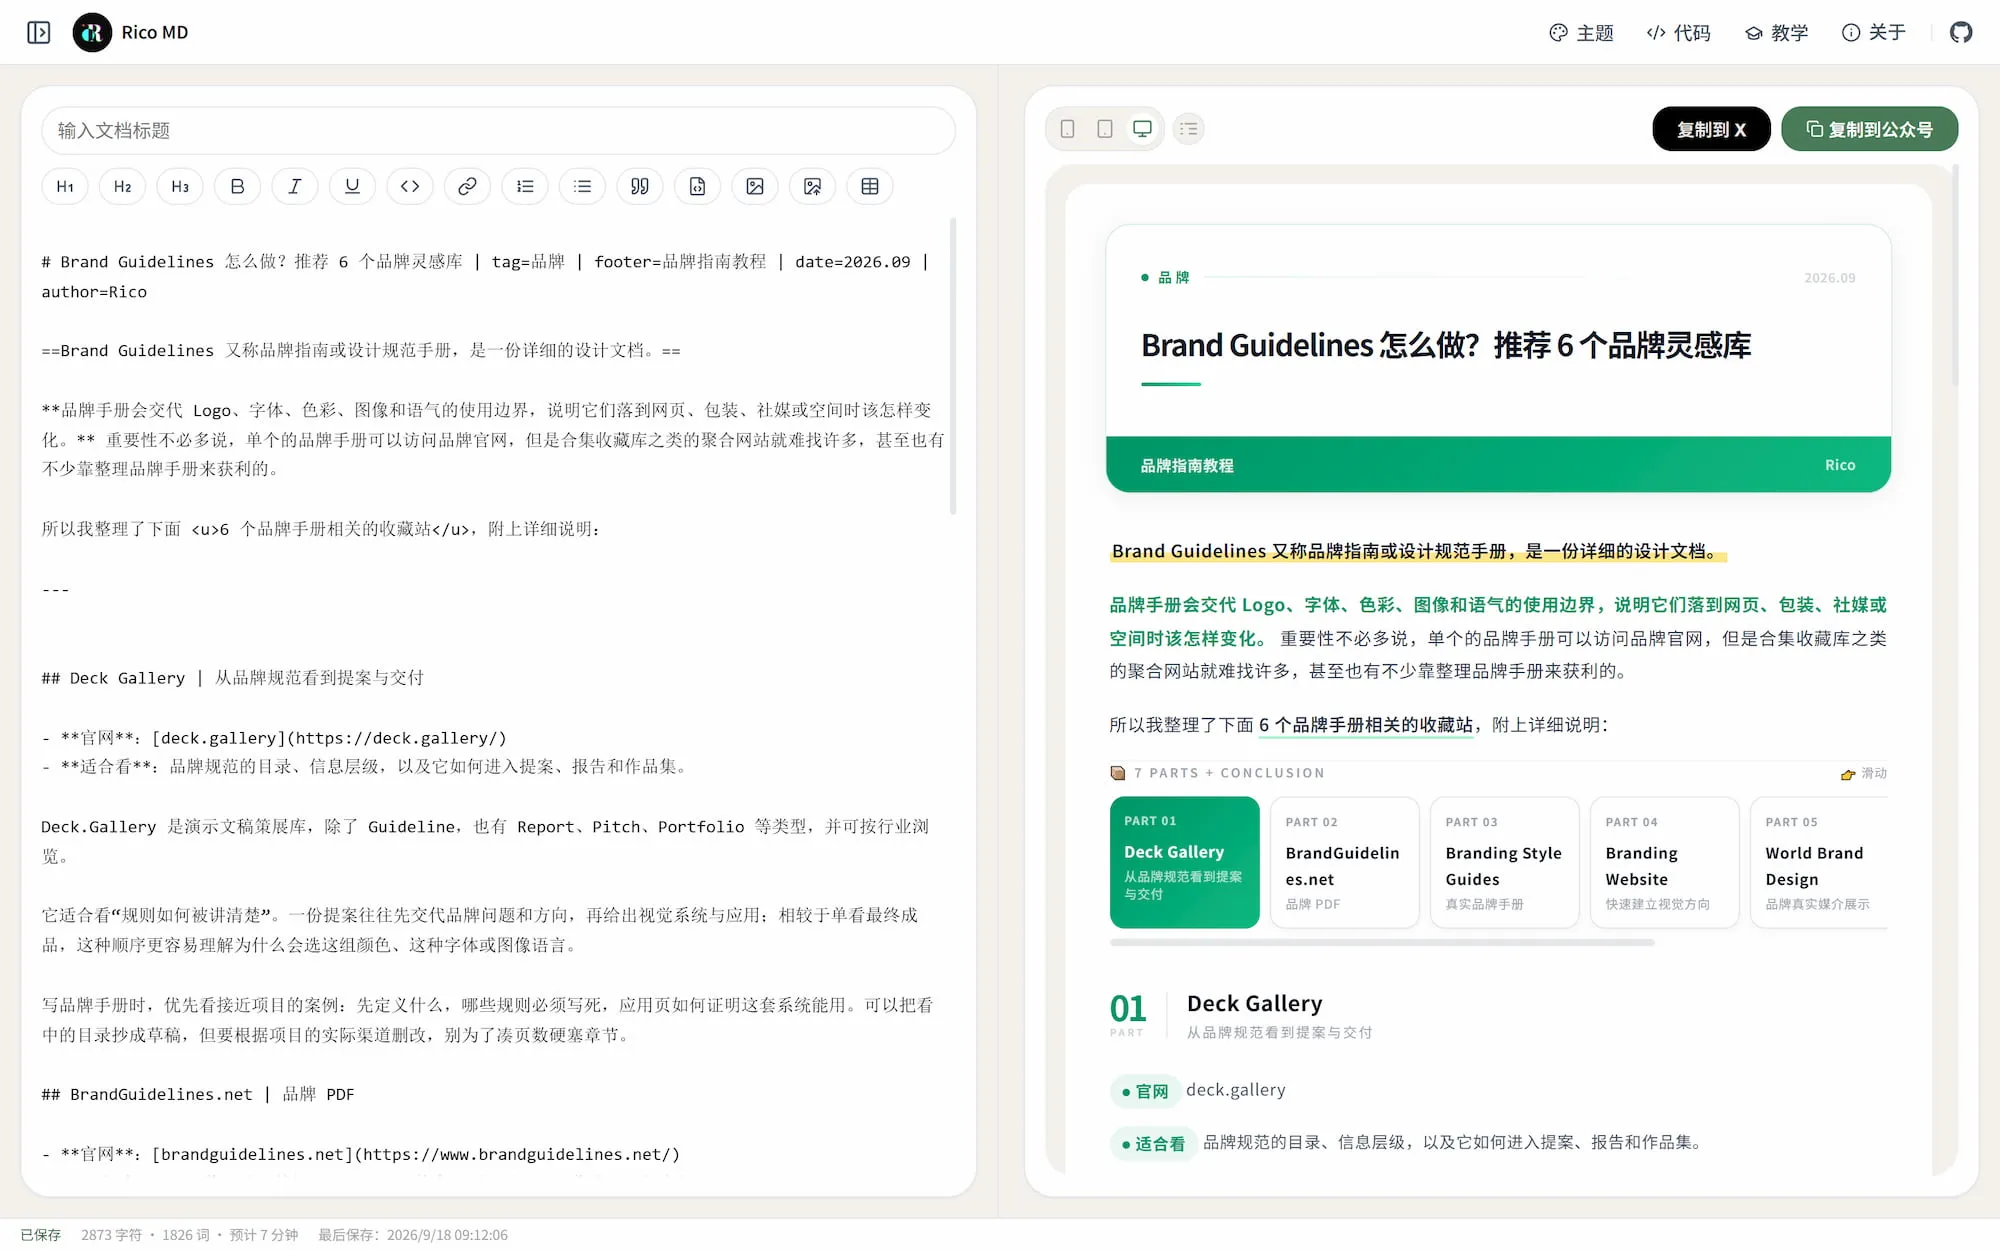Viewport: 2000px width, 1250px height.
Task: Select the PART 01 Deck Gallery card
Action: coord(1184,862)
